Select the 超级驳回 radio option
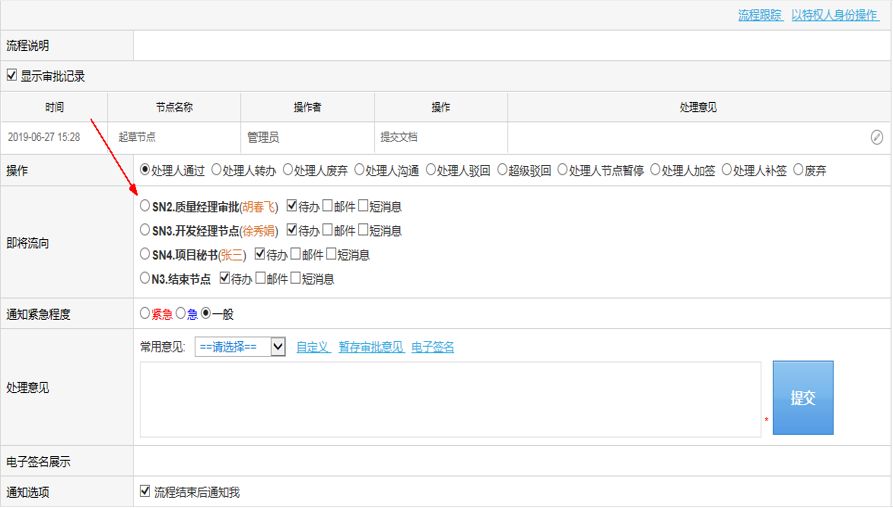893x508 pixels. coord(502,170)
